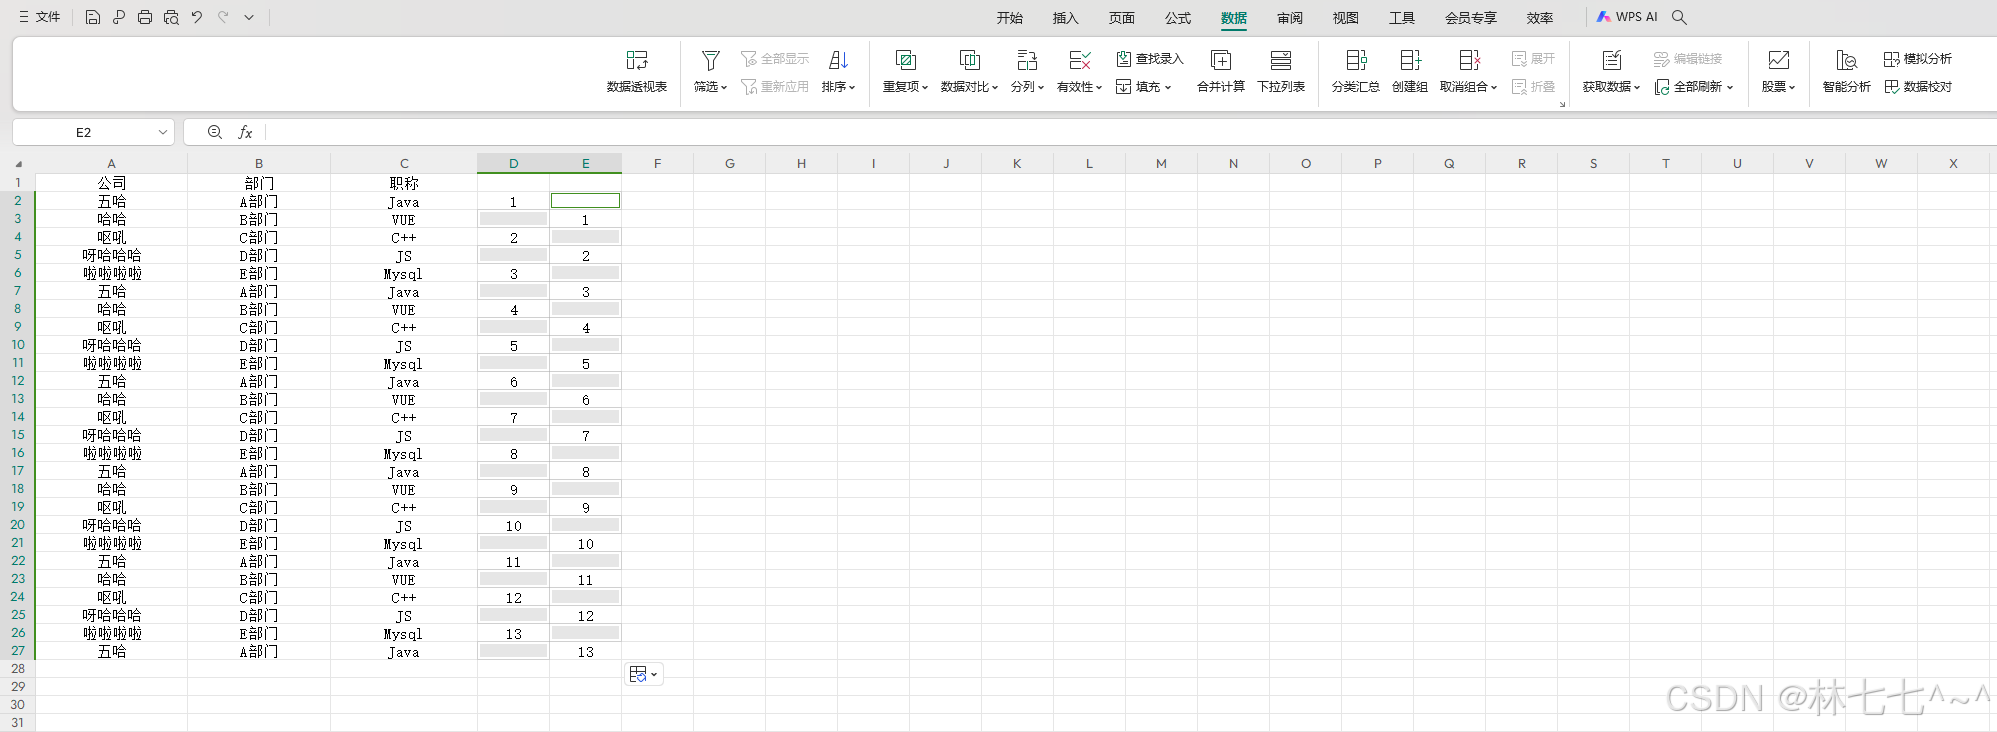This screenshot has height=732, width=1997.
Task: Select row 6 cell containing Mysql
Action: pos(404,273)
